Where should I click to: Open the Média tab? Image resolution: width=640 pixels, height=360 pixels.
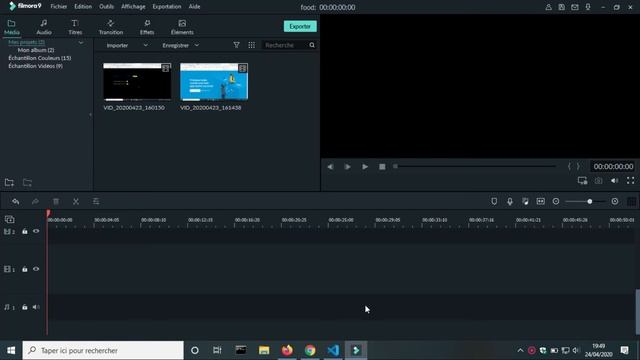click(11, 27)
